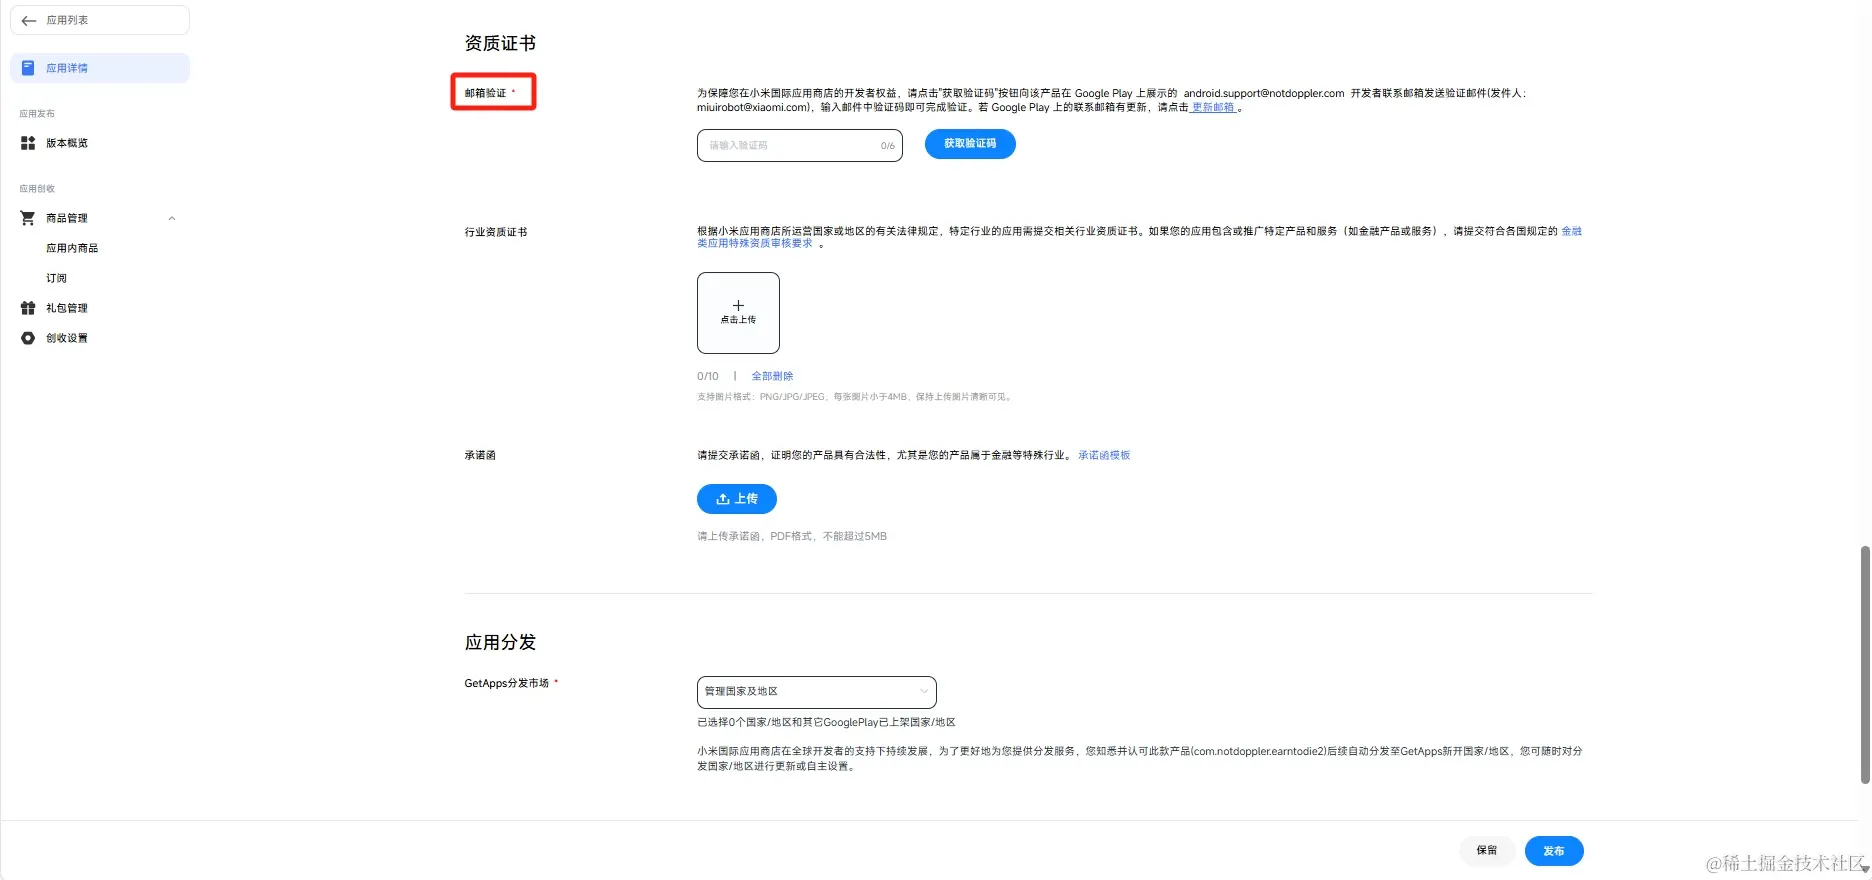Click the 获取验证码 button
1872x880 pixels.
(x=970, y=144)
